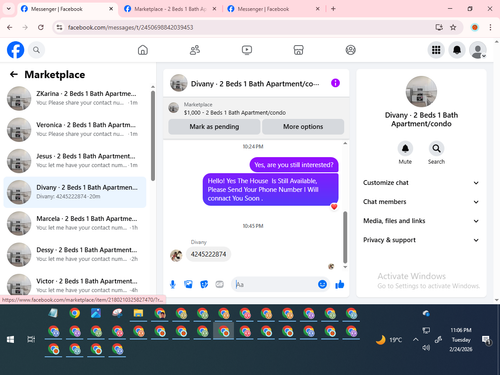Open the Facebook search magnifier
Screen dimensions: 500x375
[x=36, y=50]
